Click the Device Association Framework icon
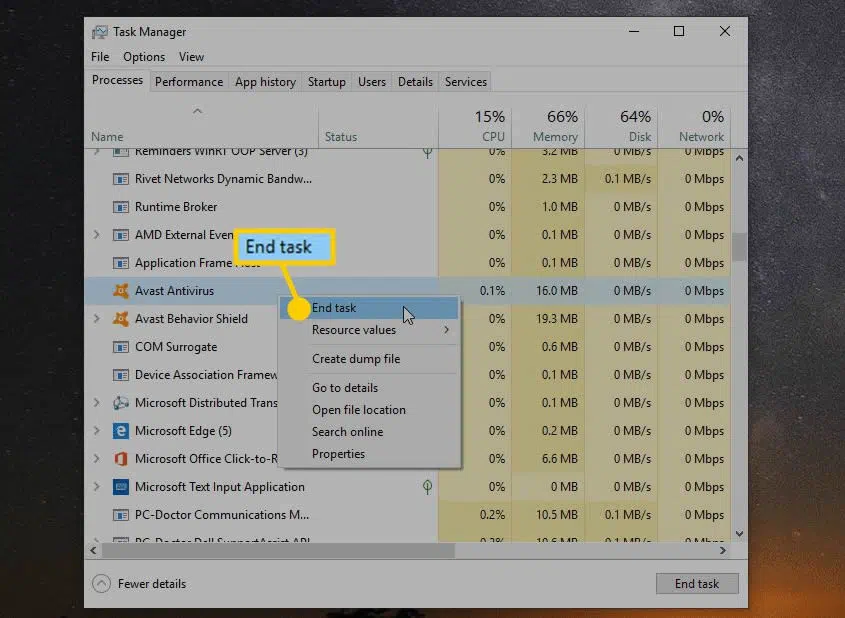Viewport: 845px width, 618px height. pyautogui.click(x=121, y=375)
